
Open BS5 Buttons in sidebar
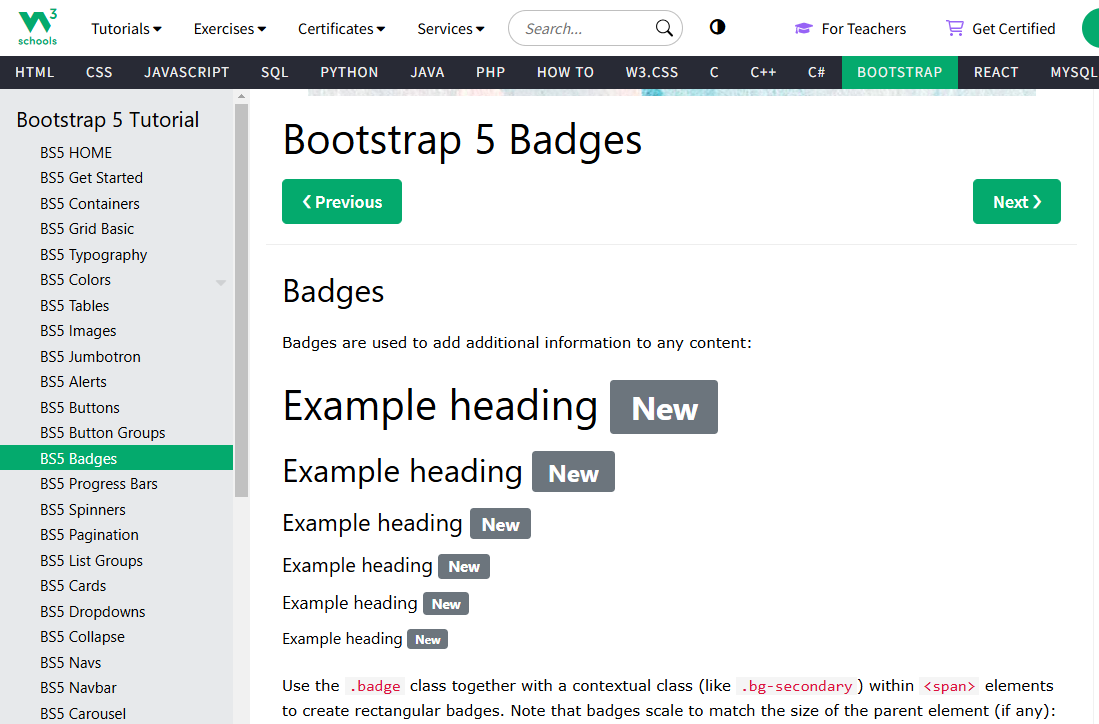coord(116,408)
